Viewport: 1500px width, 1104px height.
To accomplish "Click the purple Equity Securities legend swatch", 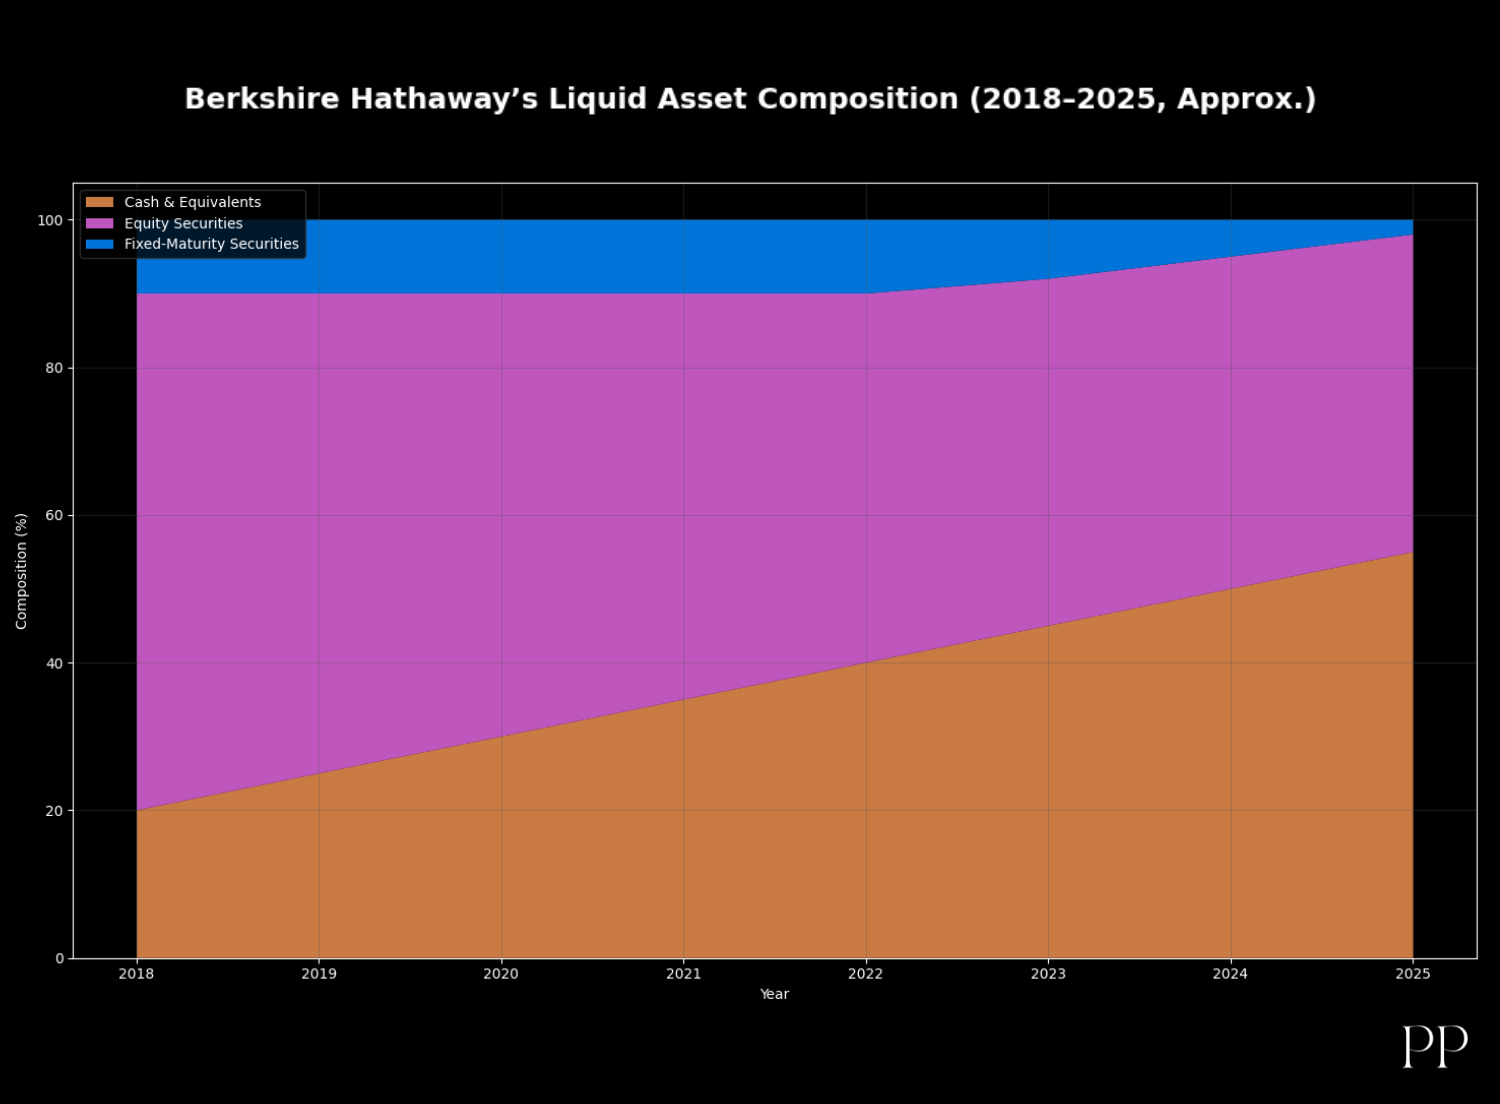I will [x=99, y=223].
